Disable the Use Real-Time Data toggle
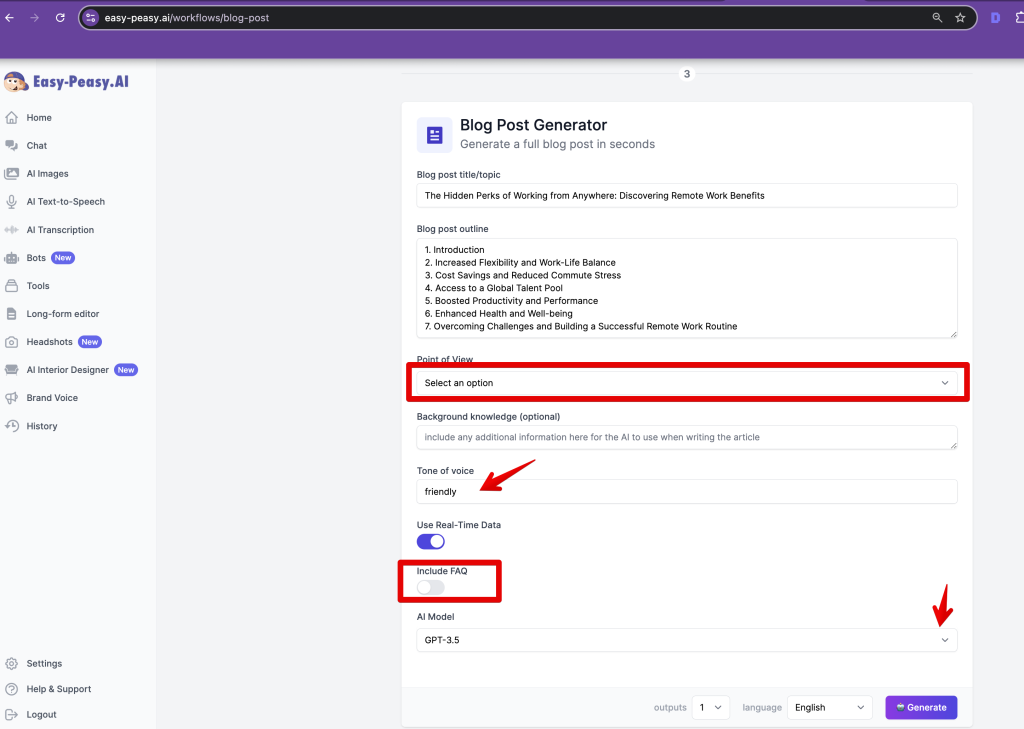 [x=430, y=542]
